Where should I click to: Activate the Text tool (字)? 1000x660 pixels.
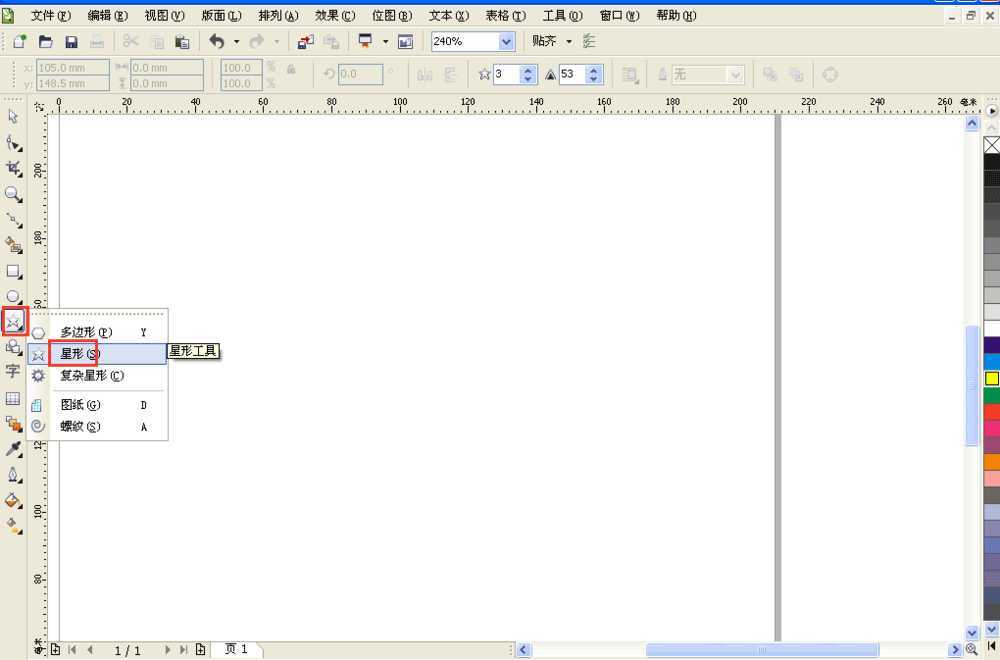pyautogui.click(x=13, y=371)
